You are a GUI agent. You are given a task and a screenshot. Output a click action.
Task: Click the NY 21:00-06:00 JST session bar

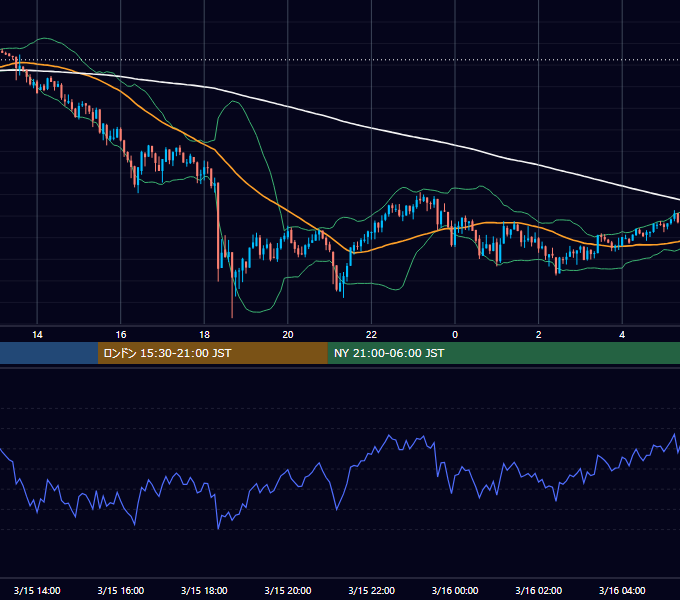503,353
